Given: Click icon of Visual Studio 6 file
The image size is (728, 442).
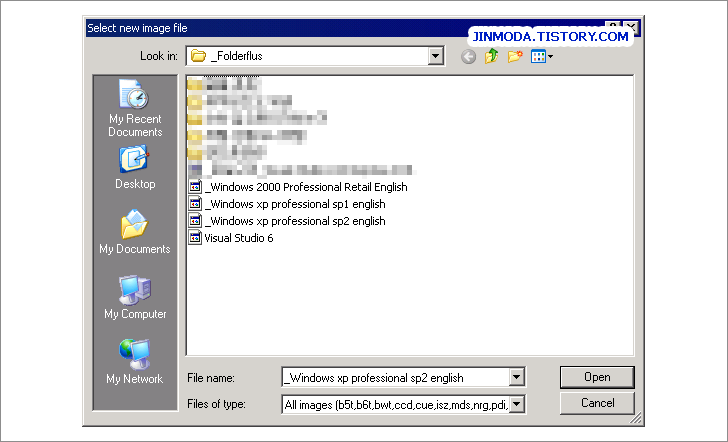Looking at the screenshot, I should click(x=195, y=238).
